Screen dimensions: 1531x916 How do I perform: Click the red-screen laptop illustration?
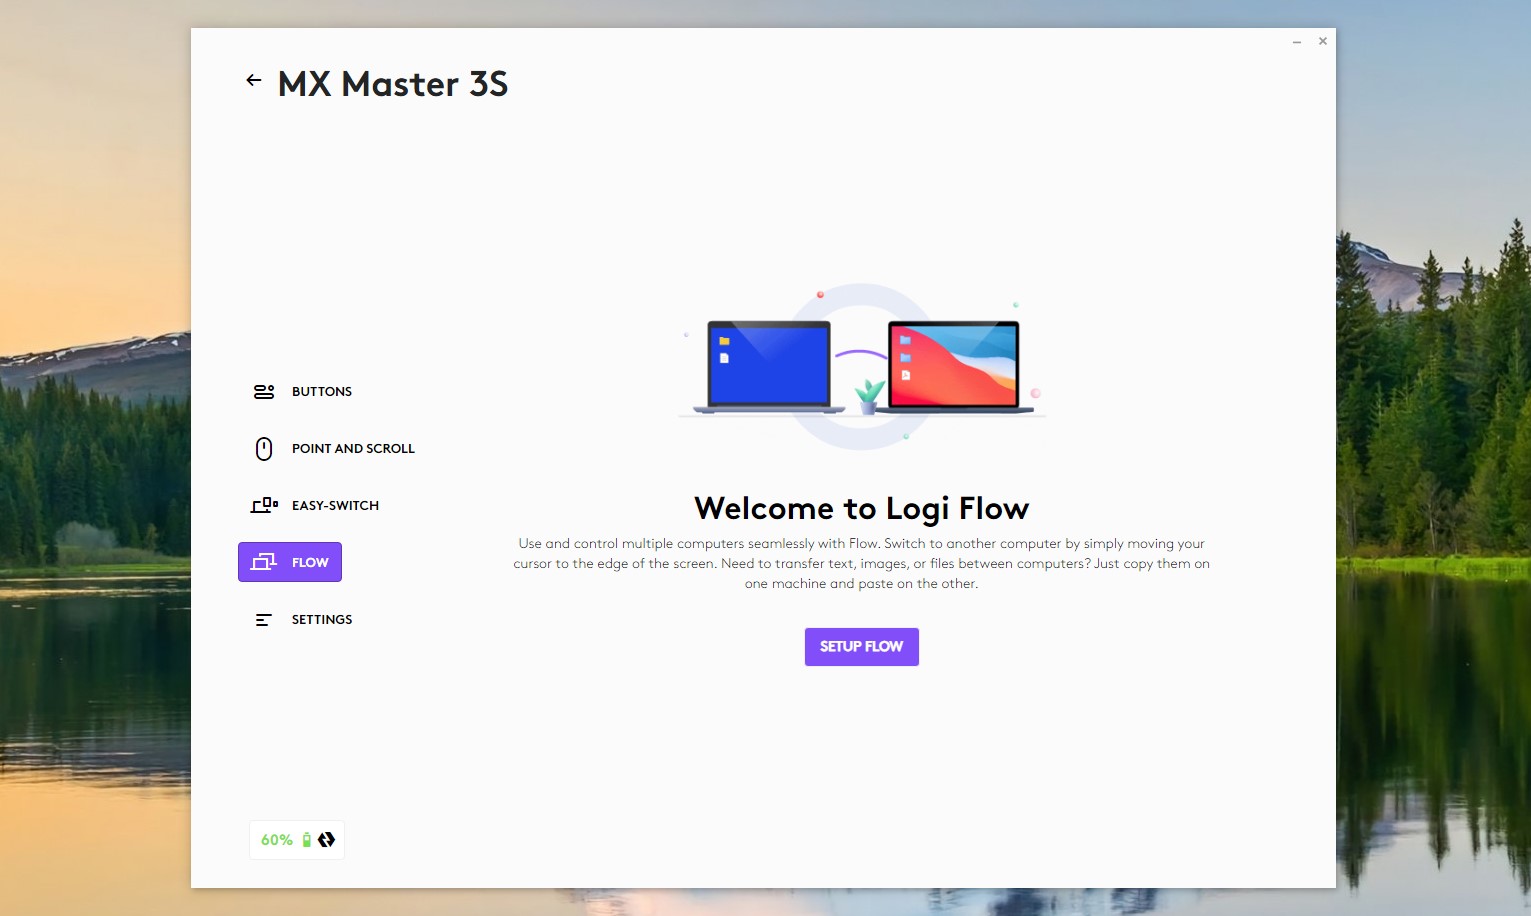click(x=954, y=365)
